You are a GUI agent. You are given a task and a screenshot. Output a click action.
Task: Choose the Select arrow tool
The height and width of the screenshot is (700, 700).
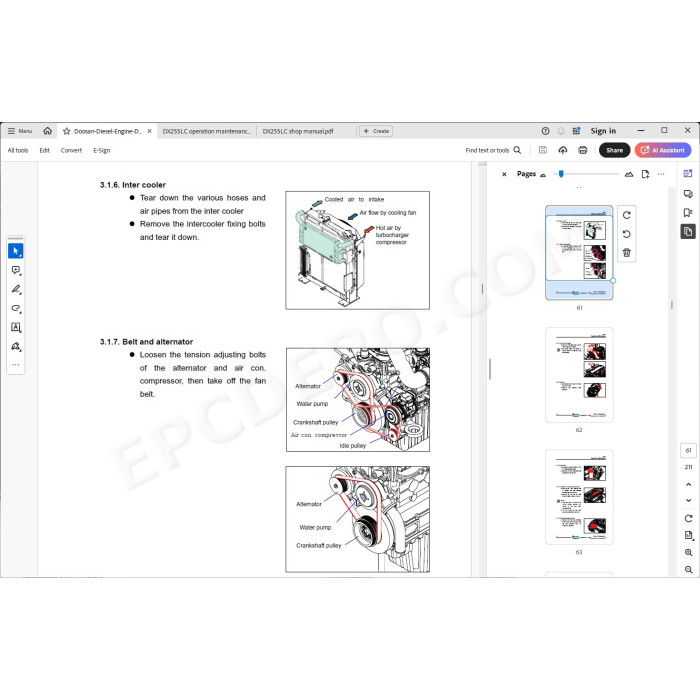point(16,251)
